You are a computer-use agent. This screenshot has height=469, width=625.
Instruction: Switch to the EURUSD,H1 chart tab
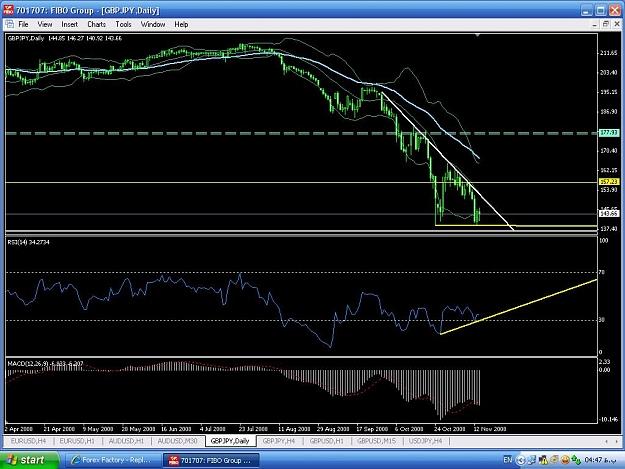click(x=77, y=441)
